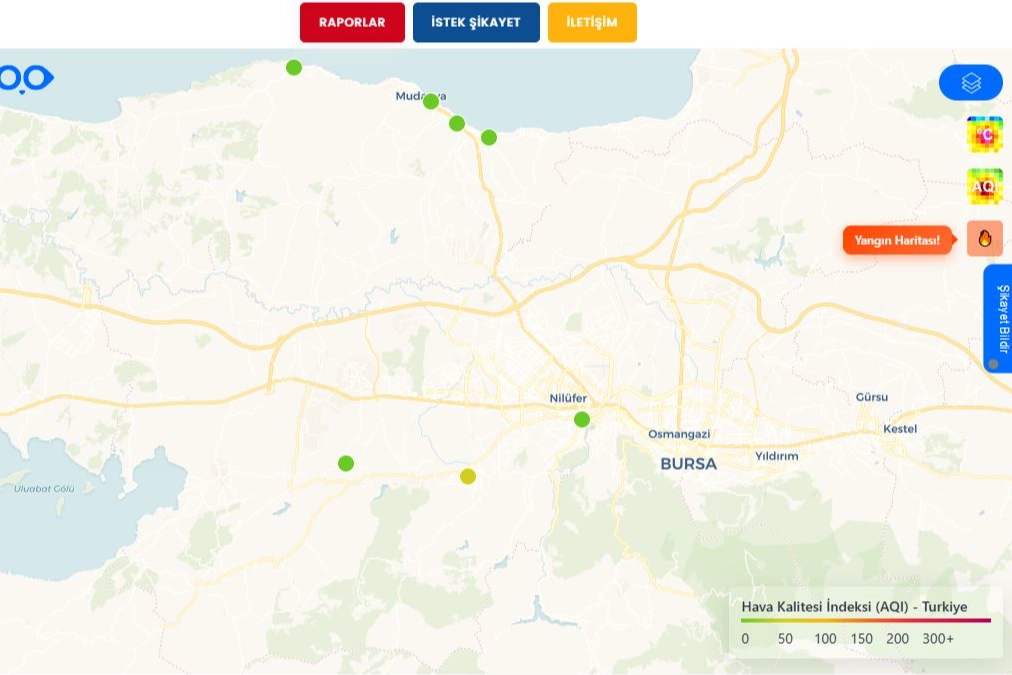The width and height of the screenshot is (1012, 675).
Task: Select the green station marker near Nilüfer
Action: click(x=582, y=419)
